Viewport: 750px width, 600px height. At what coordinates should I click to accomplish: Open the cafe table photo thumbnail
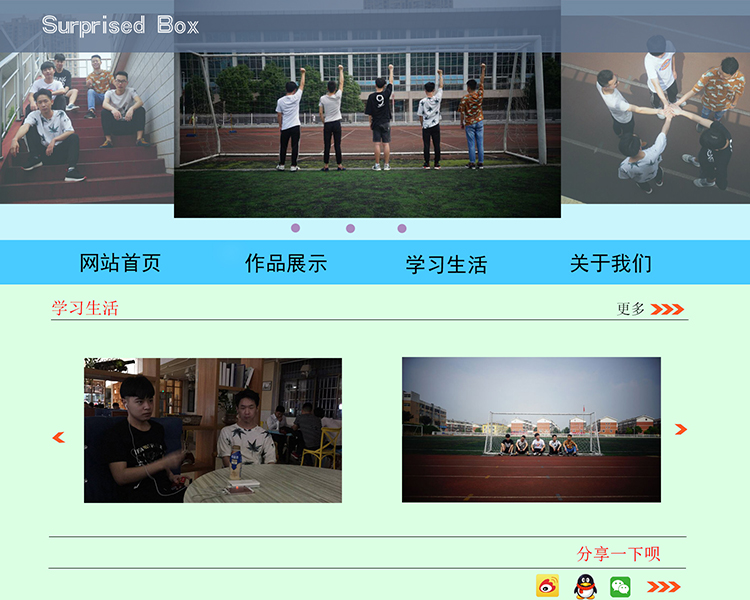pos(213,430)
